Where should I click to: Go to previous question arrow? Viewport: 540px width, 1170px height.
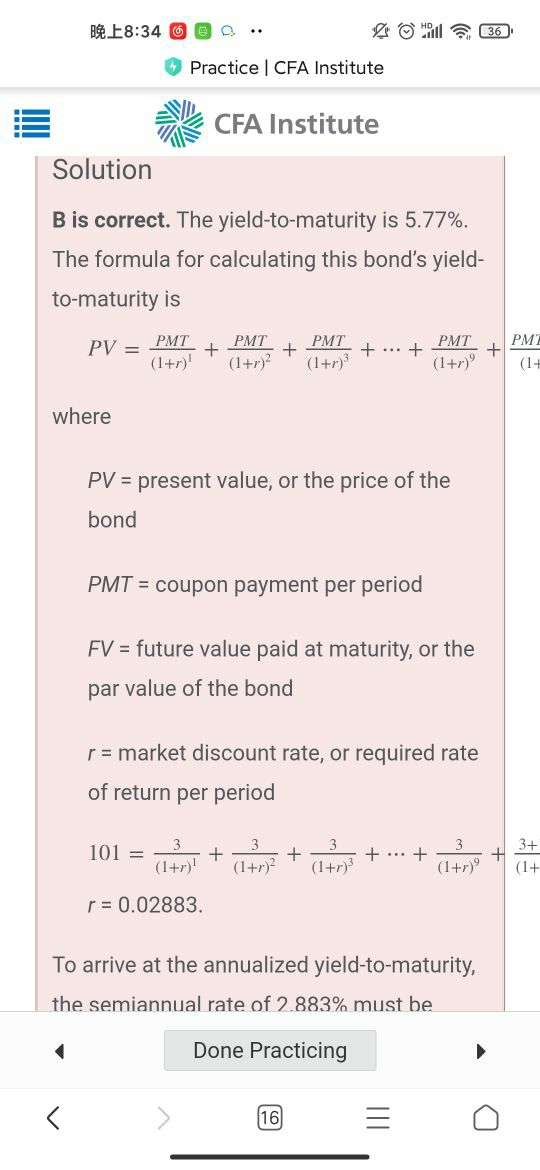click(x=60, y=1051)
